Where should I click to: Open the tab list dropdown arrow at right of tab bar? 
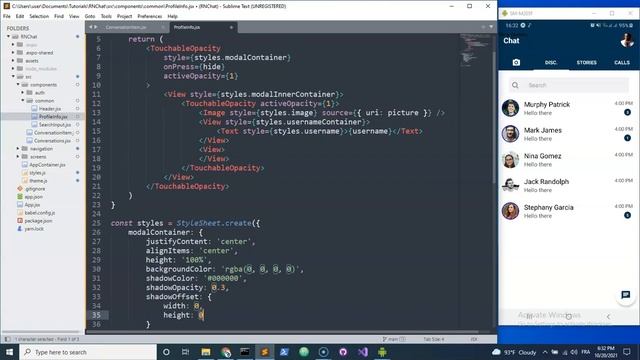(x=491, y=27)
